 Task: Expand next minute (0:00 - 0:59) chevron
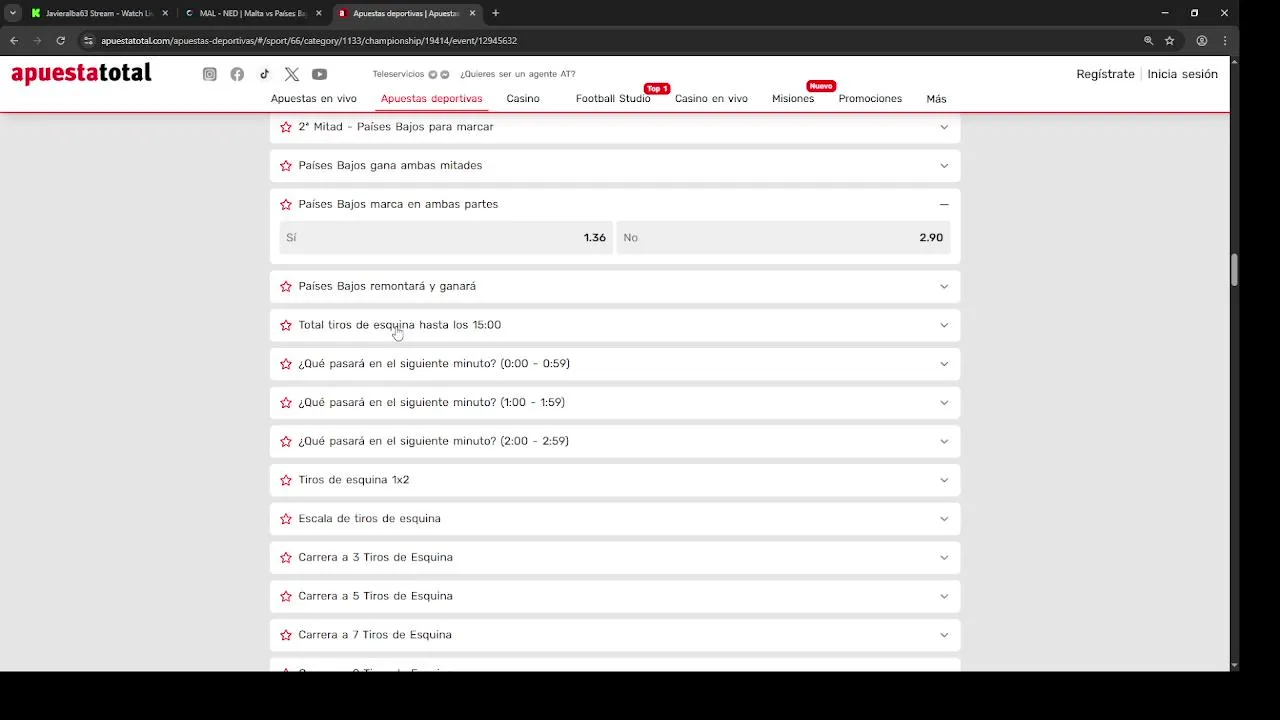tap(944, 364)
